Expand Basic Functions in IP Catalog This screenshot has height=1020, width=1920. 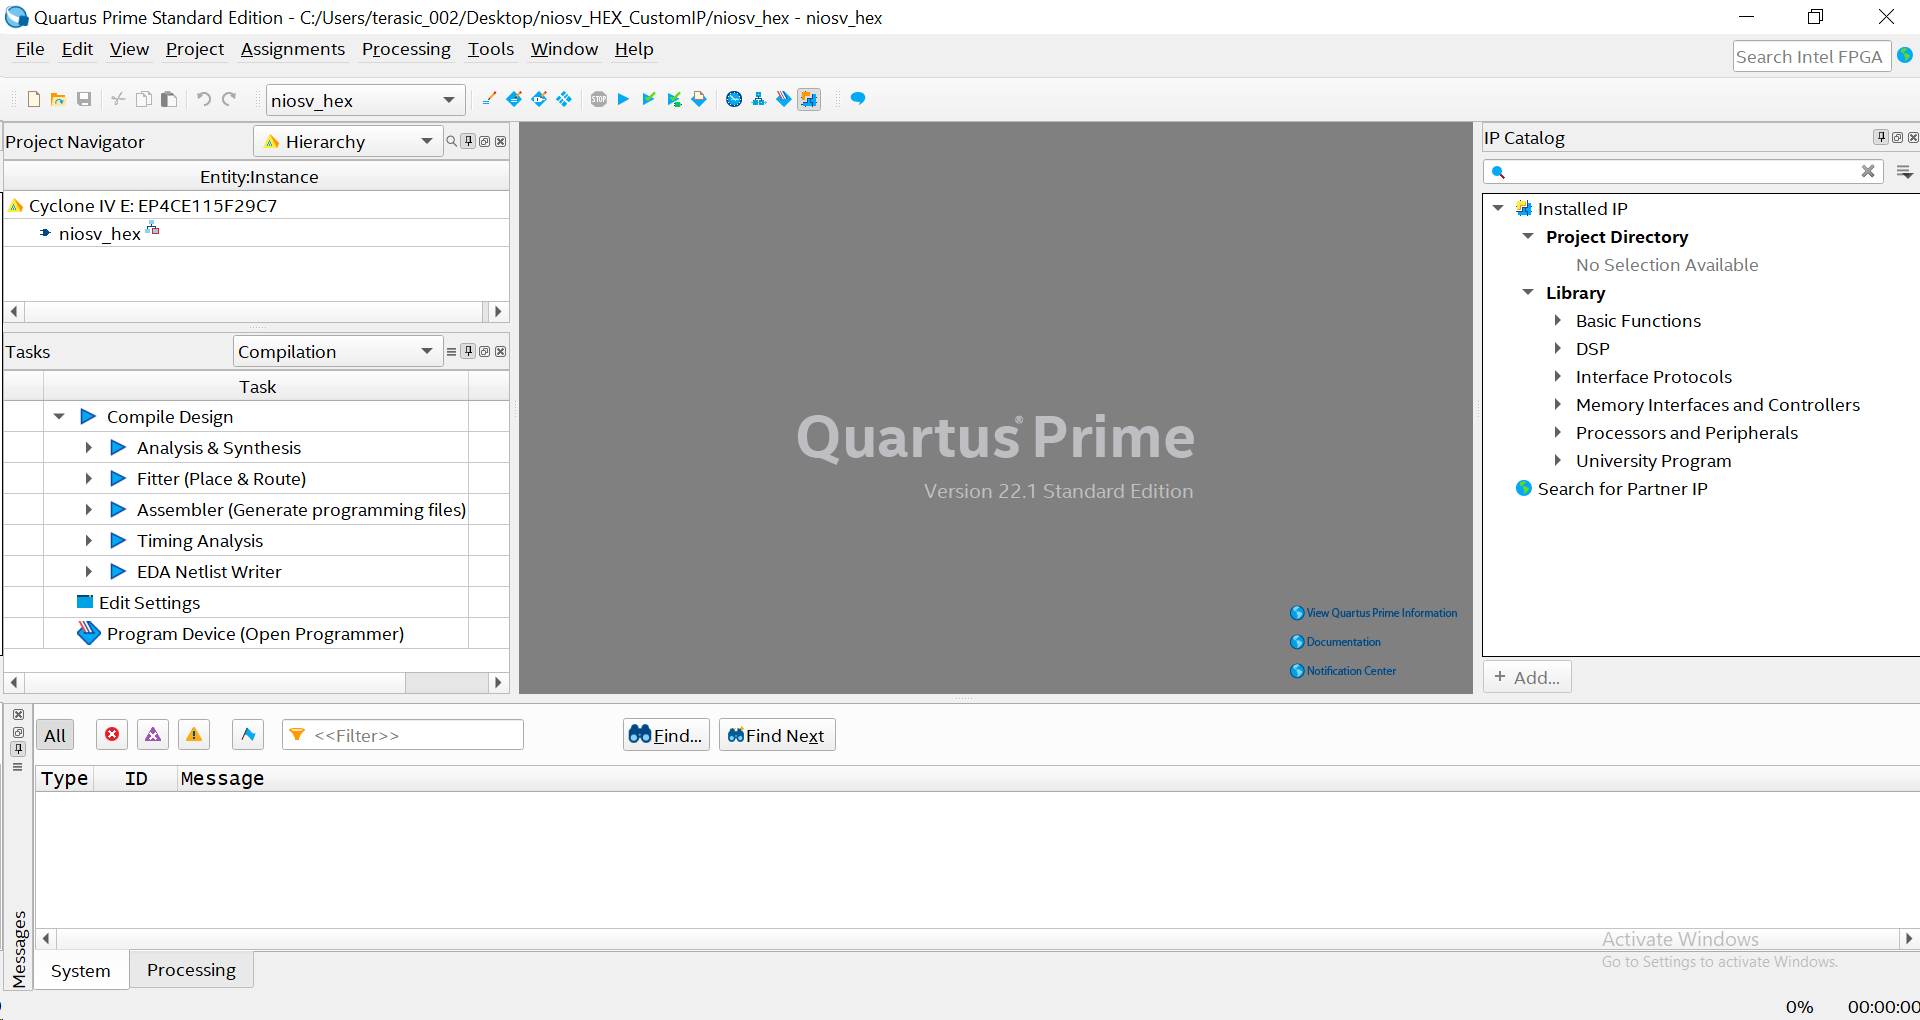click(1558, 320)
